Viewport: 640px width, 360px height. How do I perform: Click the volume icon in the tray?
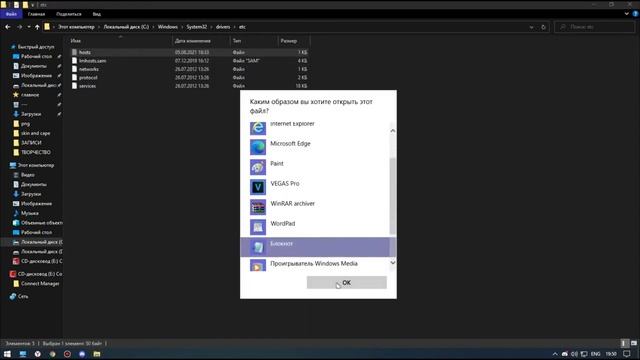[574, 354]
